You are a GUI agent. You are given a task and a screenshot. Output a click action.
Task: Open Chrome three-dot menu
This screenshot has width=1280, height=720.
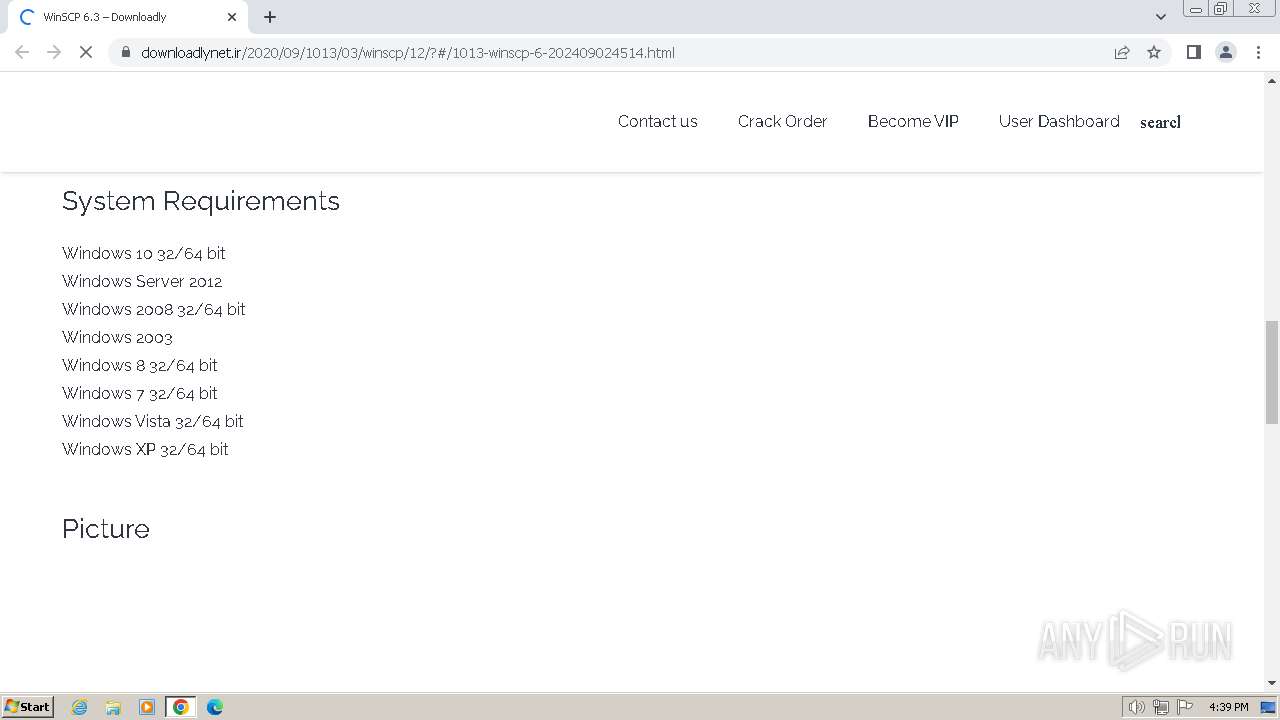(1258, 52)
